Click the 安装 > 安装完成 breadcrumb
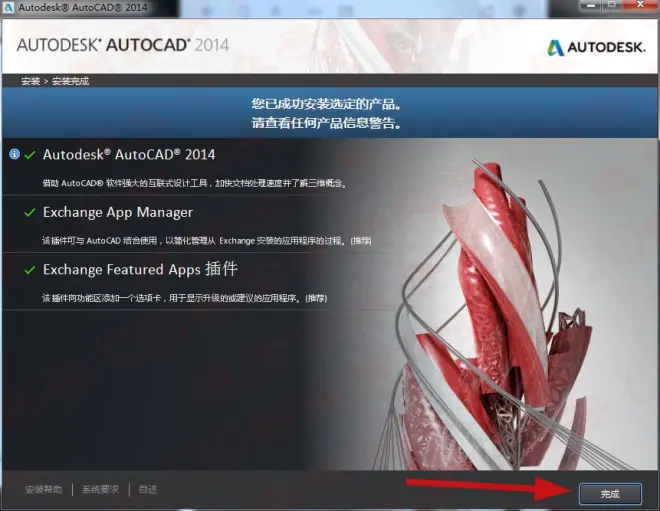Viewport: 660px width, 511px height. pos(55,81)
